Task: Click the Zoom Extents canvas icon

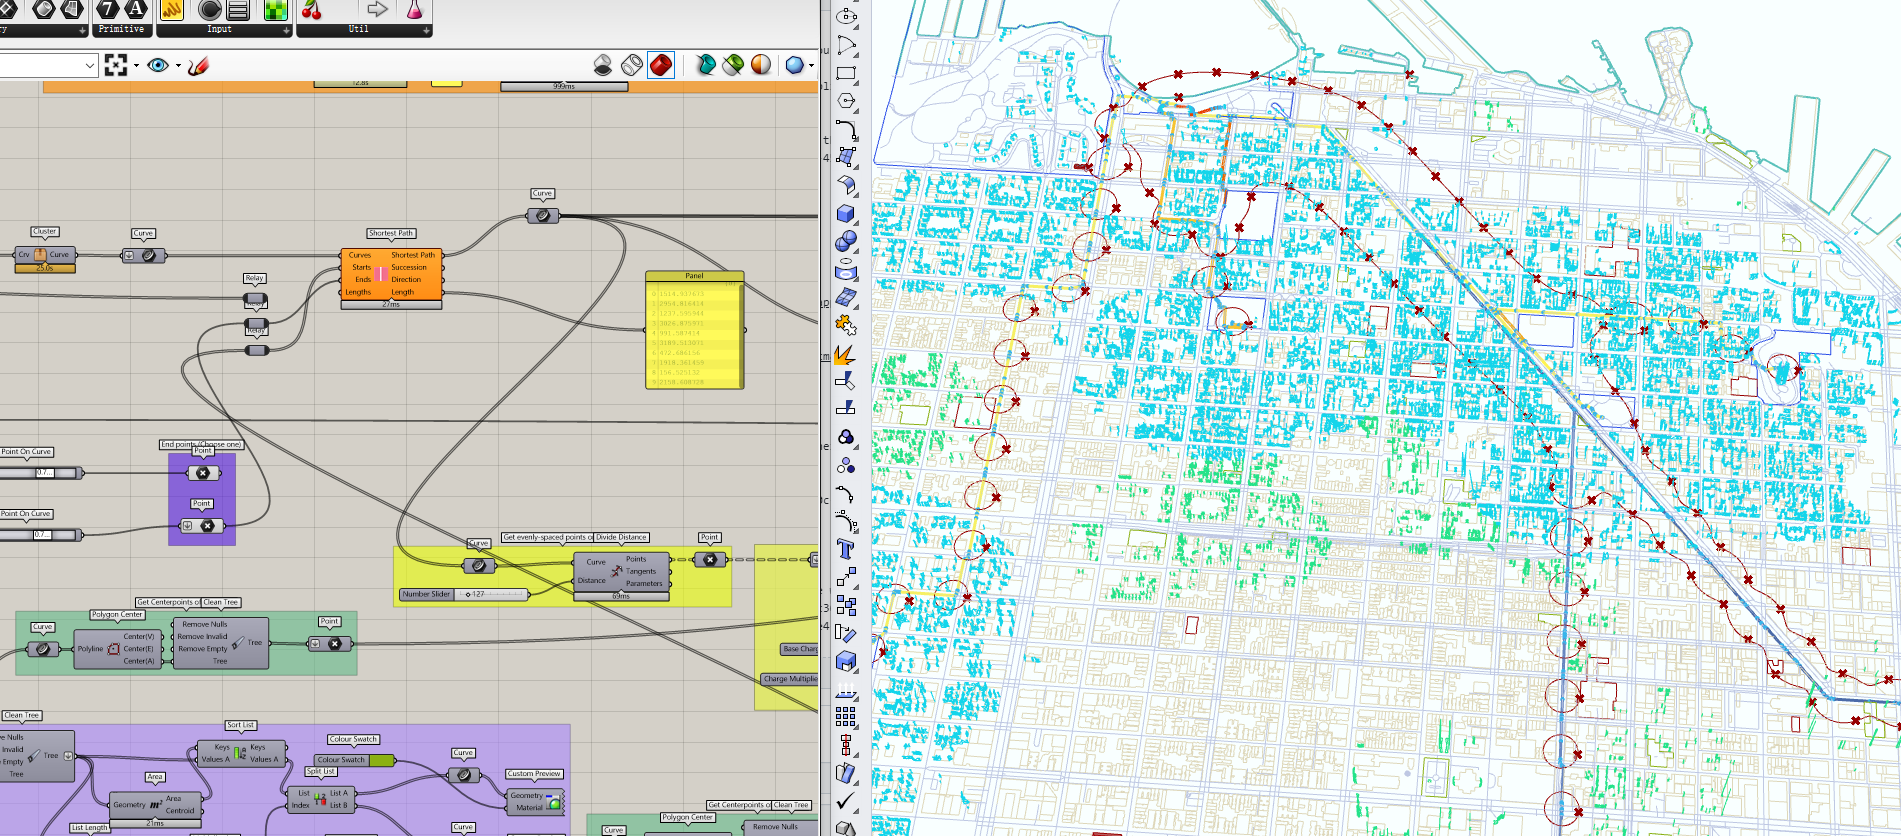Action: click(116, 65)
